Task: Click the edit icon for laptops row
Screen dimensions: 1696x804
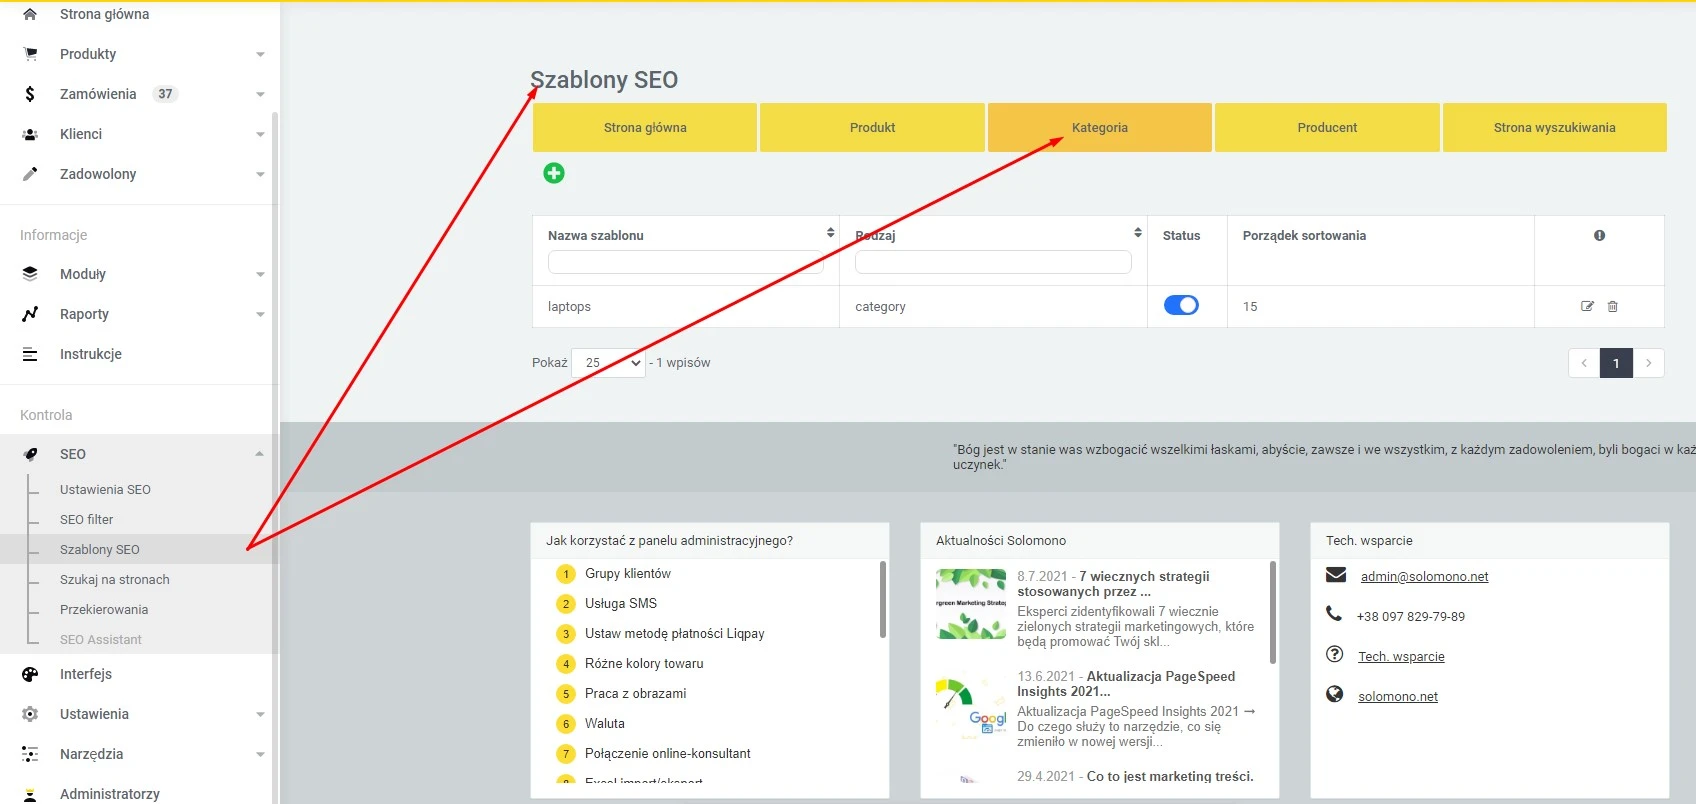Action: pos(1586,306)
